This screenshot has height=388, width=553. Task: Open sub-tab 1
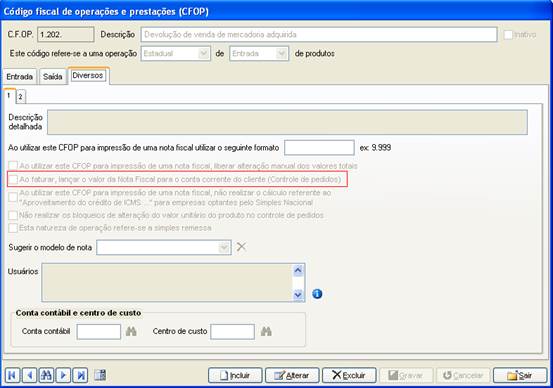[9, 96]
